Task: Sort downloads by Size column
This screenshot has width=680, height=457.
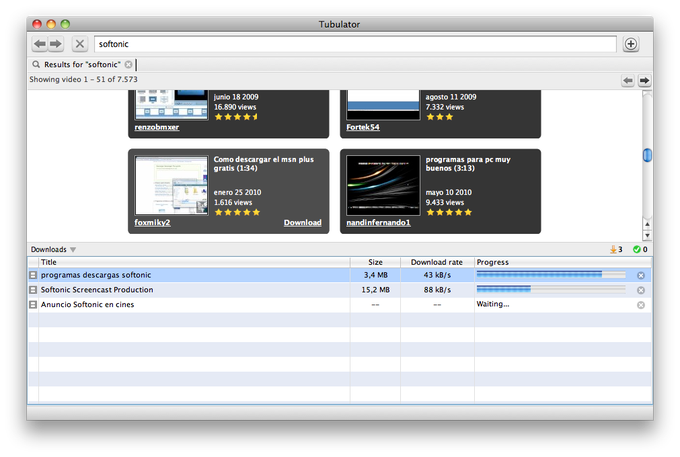Action: coord(375,262)
